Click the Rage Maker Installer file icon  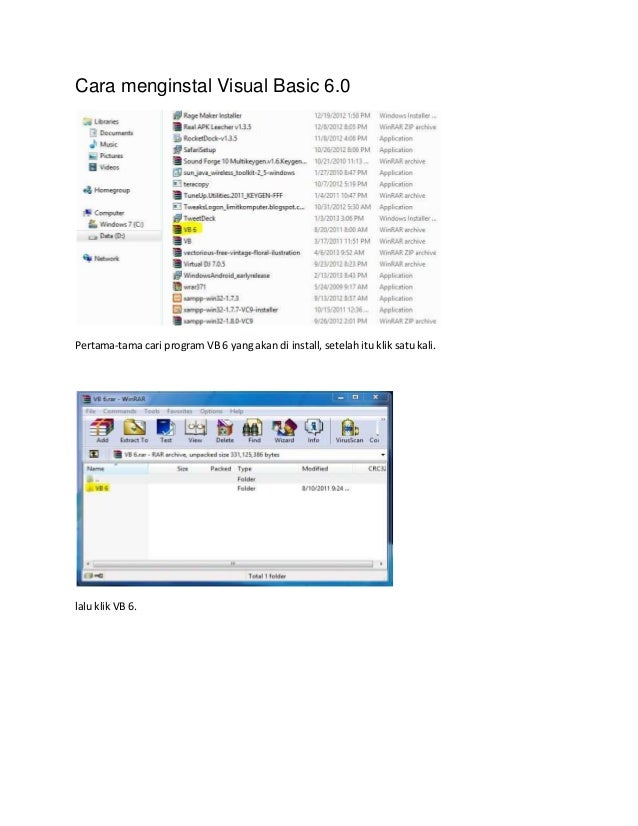point(177,115)
